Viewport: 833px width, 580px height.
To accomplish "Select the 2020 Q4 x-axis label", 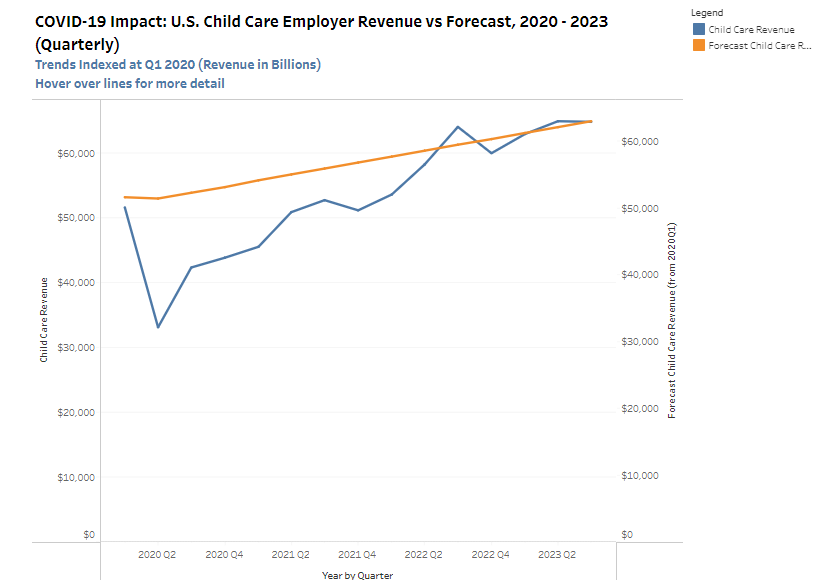I will (x=224, y=553).
